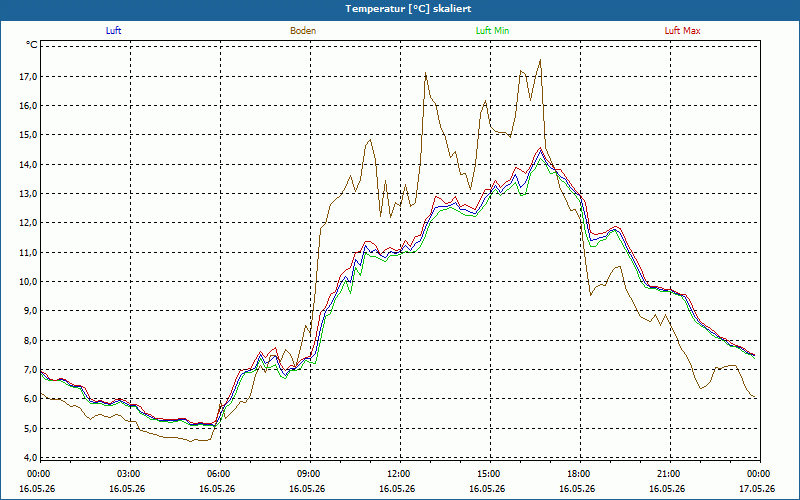This screenshot has height=500, width=800.
Task: Click the '09:00' time axis label
Action: 310,474
